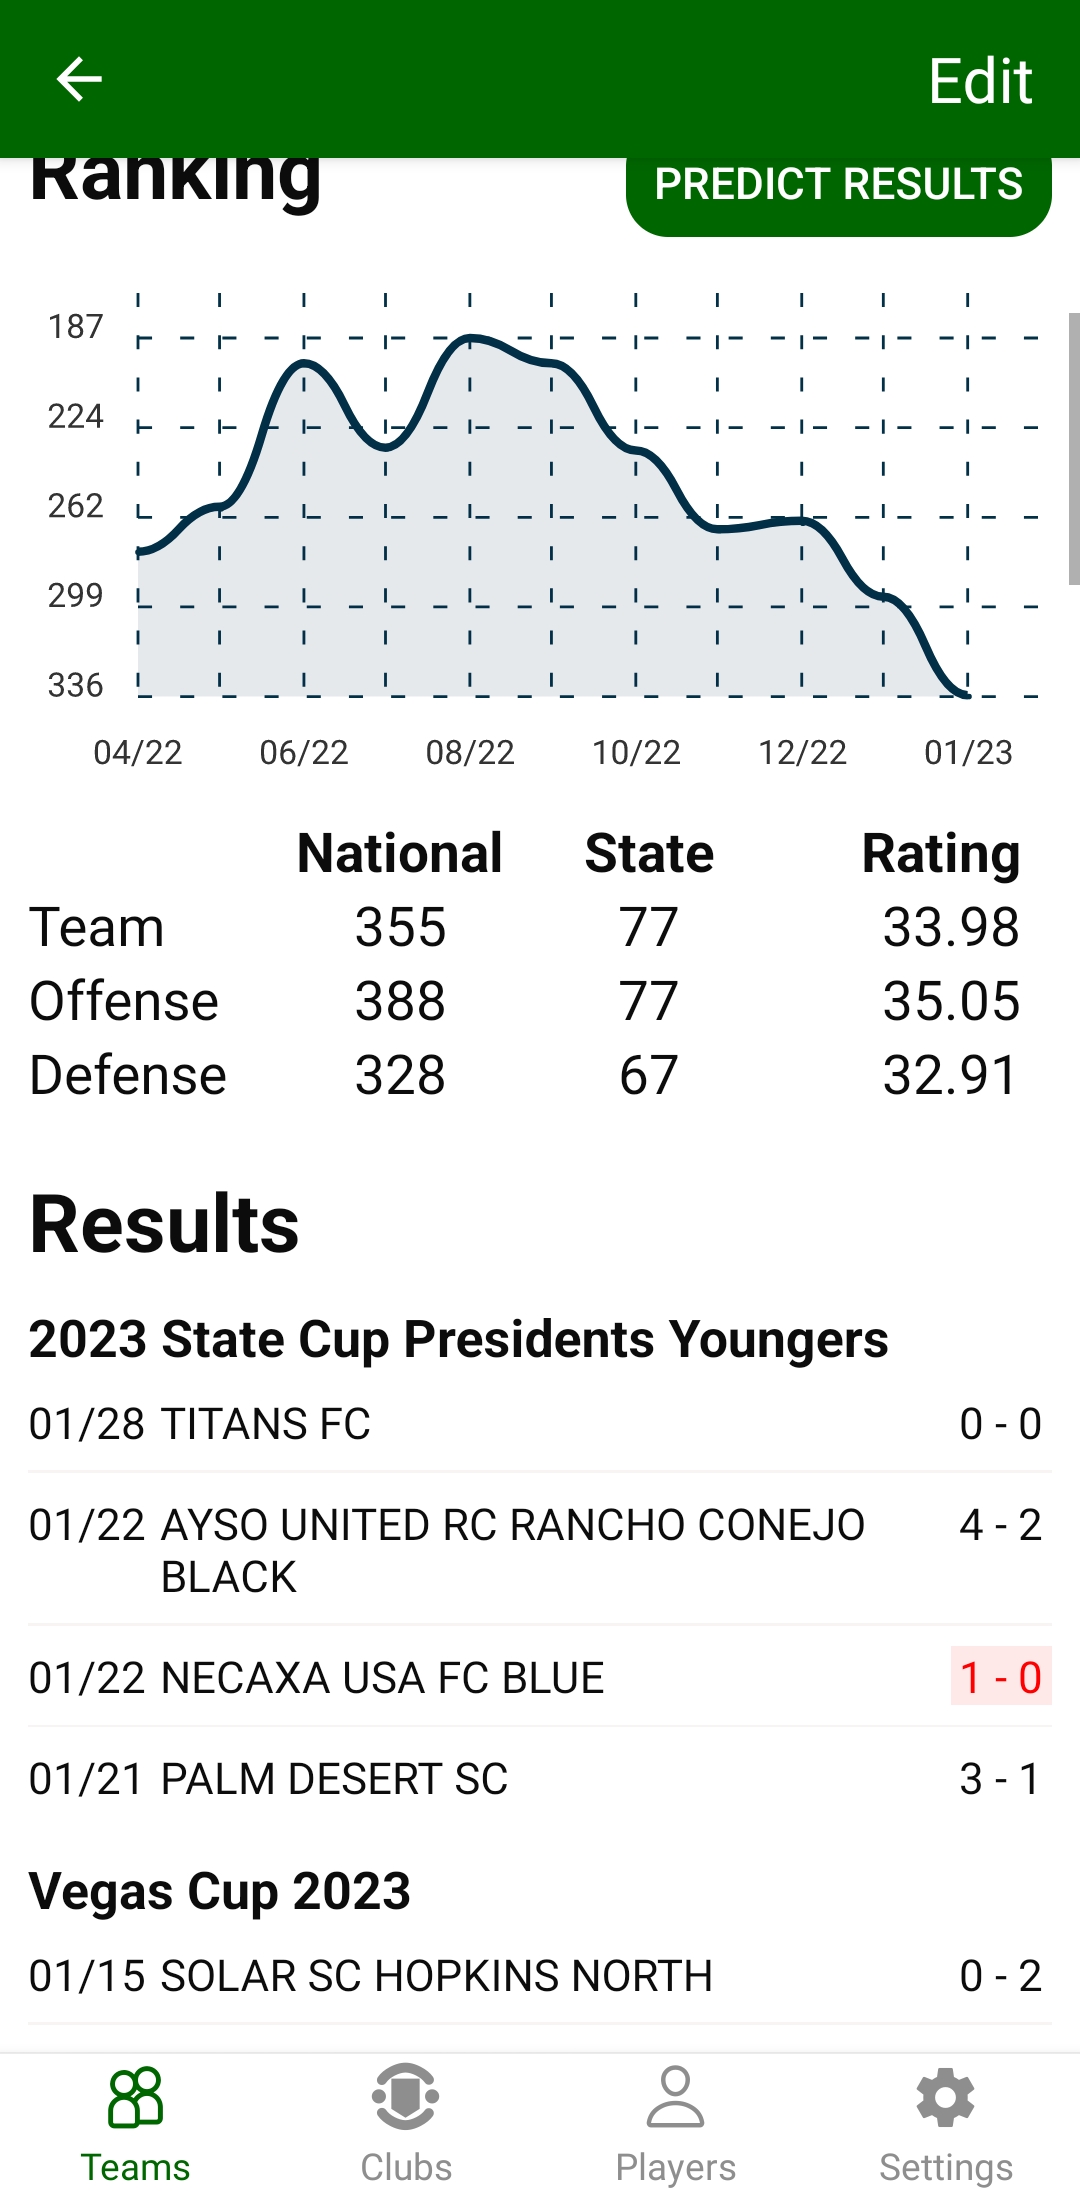Tap the back arrow icon
This screenshot has width=1080, height=2191.
(79, 79)
